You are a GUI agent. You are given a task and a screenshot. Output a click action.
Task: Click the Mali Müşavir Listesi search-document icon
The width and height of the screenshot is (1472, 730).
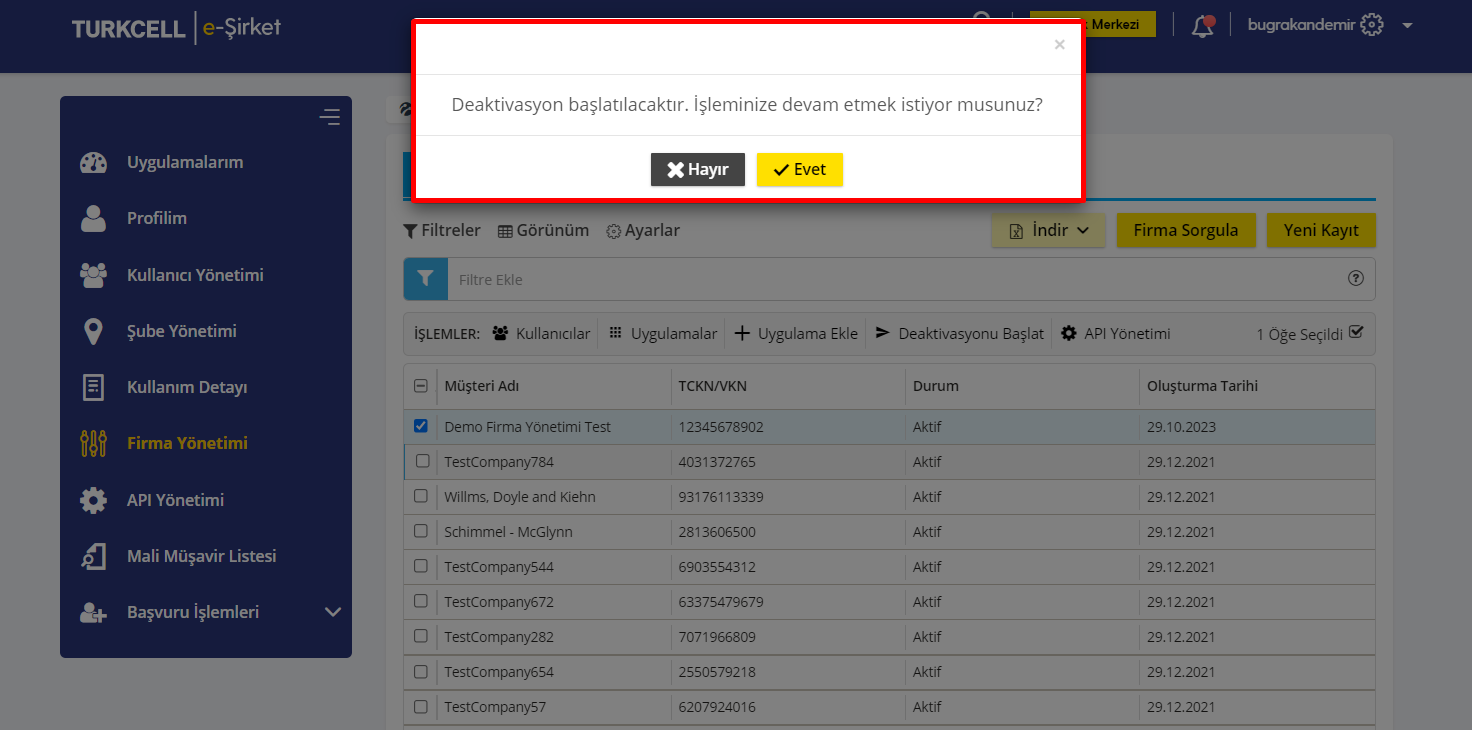pyautogui.click(x=93, y=556)
